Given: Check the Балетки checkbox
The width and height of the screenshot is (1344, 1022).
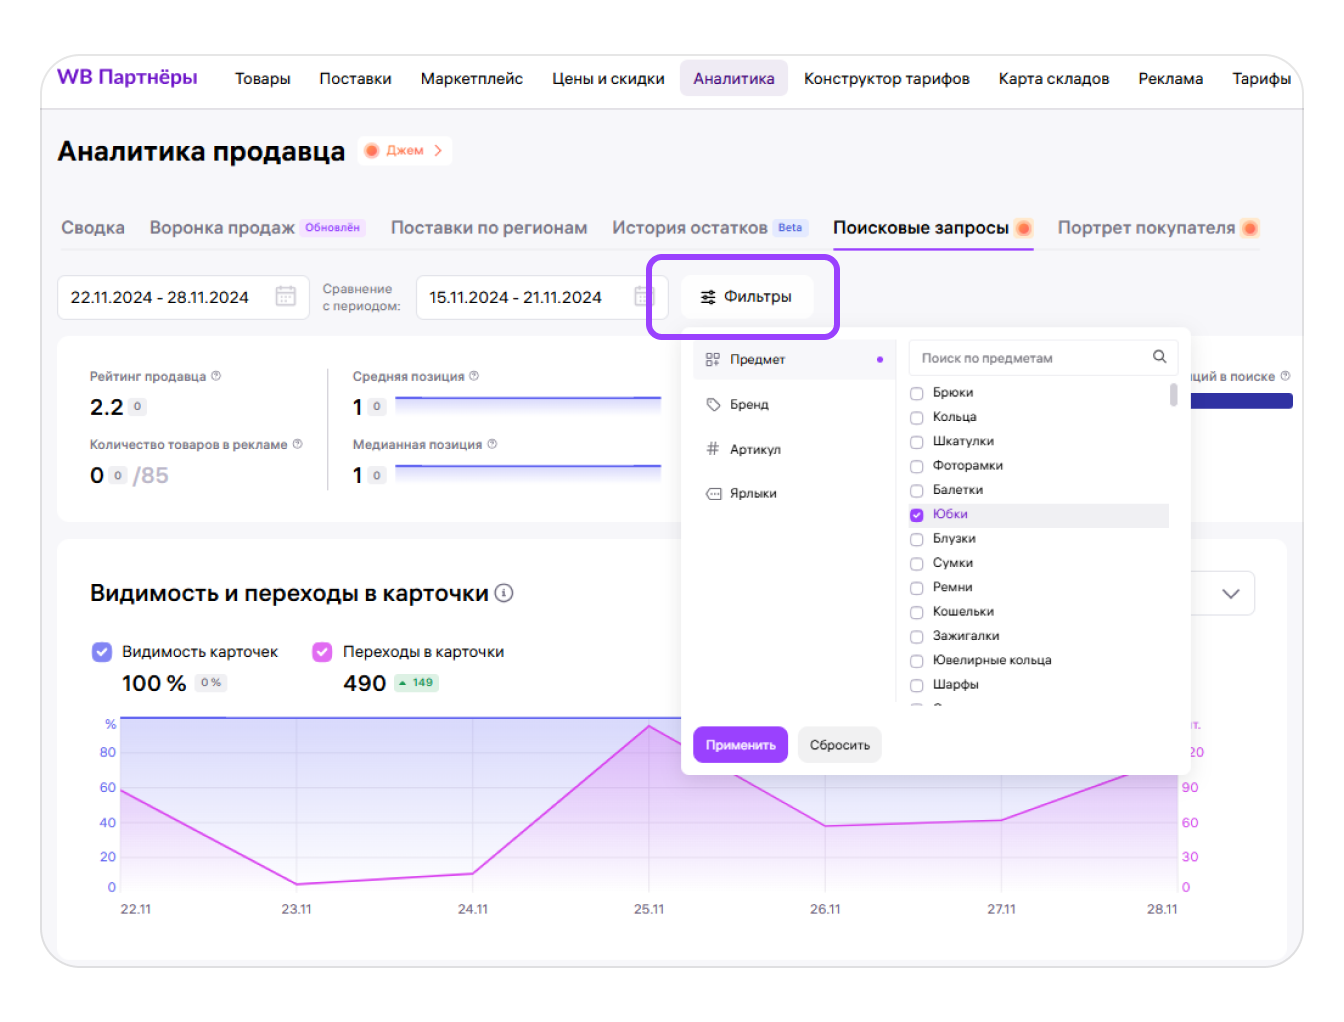Looking at the screenshot, I should click(916, 490).
